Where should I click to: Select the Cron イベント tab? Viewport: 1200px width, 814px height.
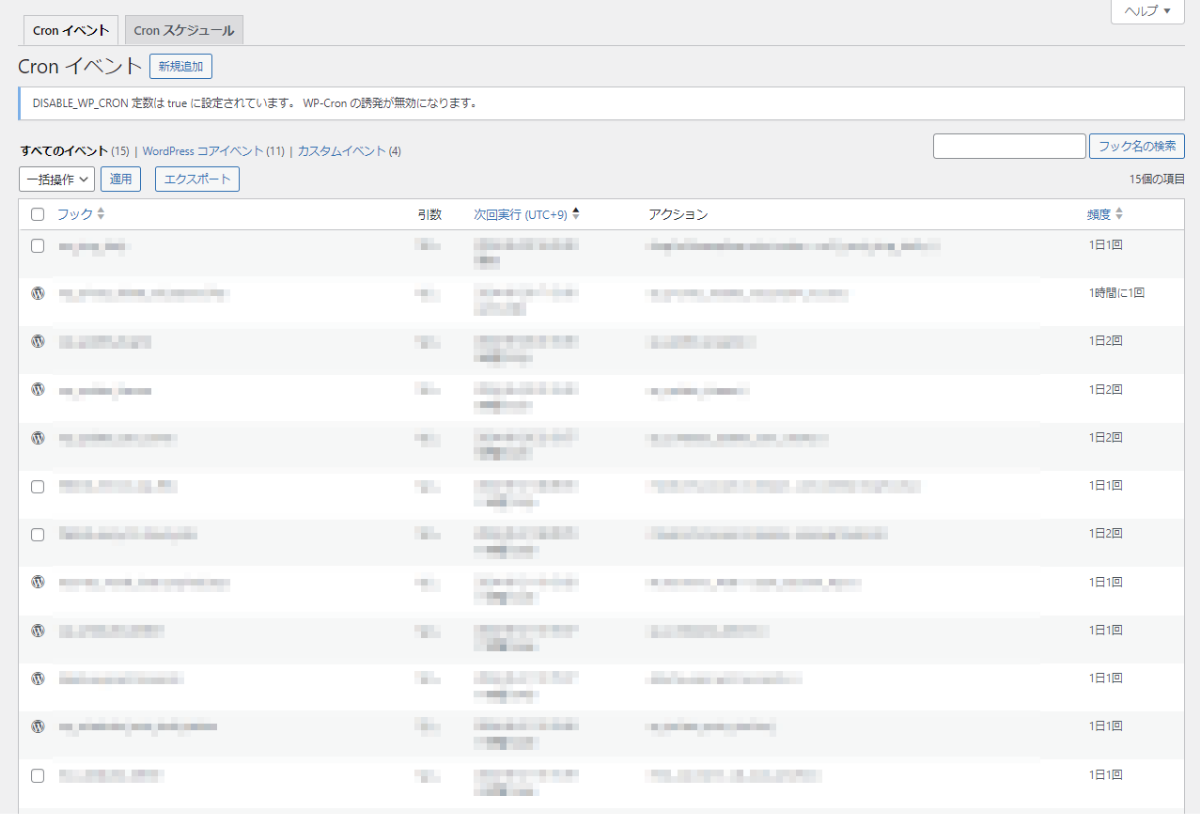pyautogui.click(x=70, y=30)
